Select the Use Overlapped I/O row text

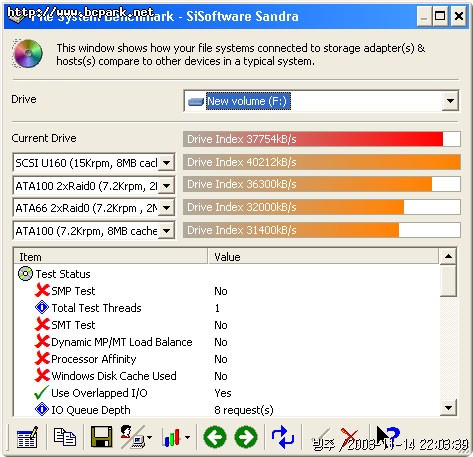pos(99,393)
